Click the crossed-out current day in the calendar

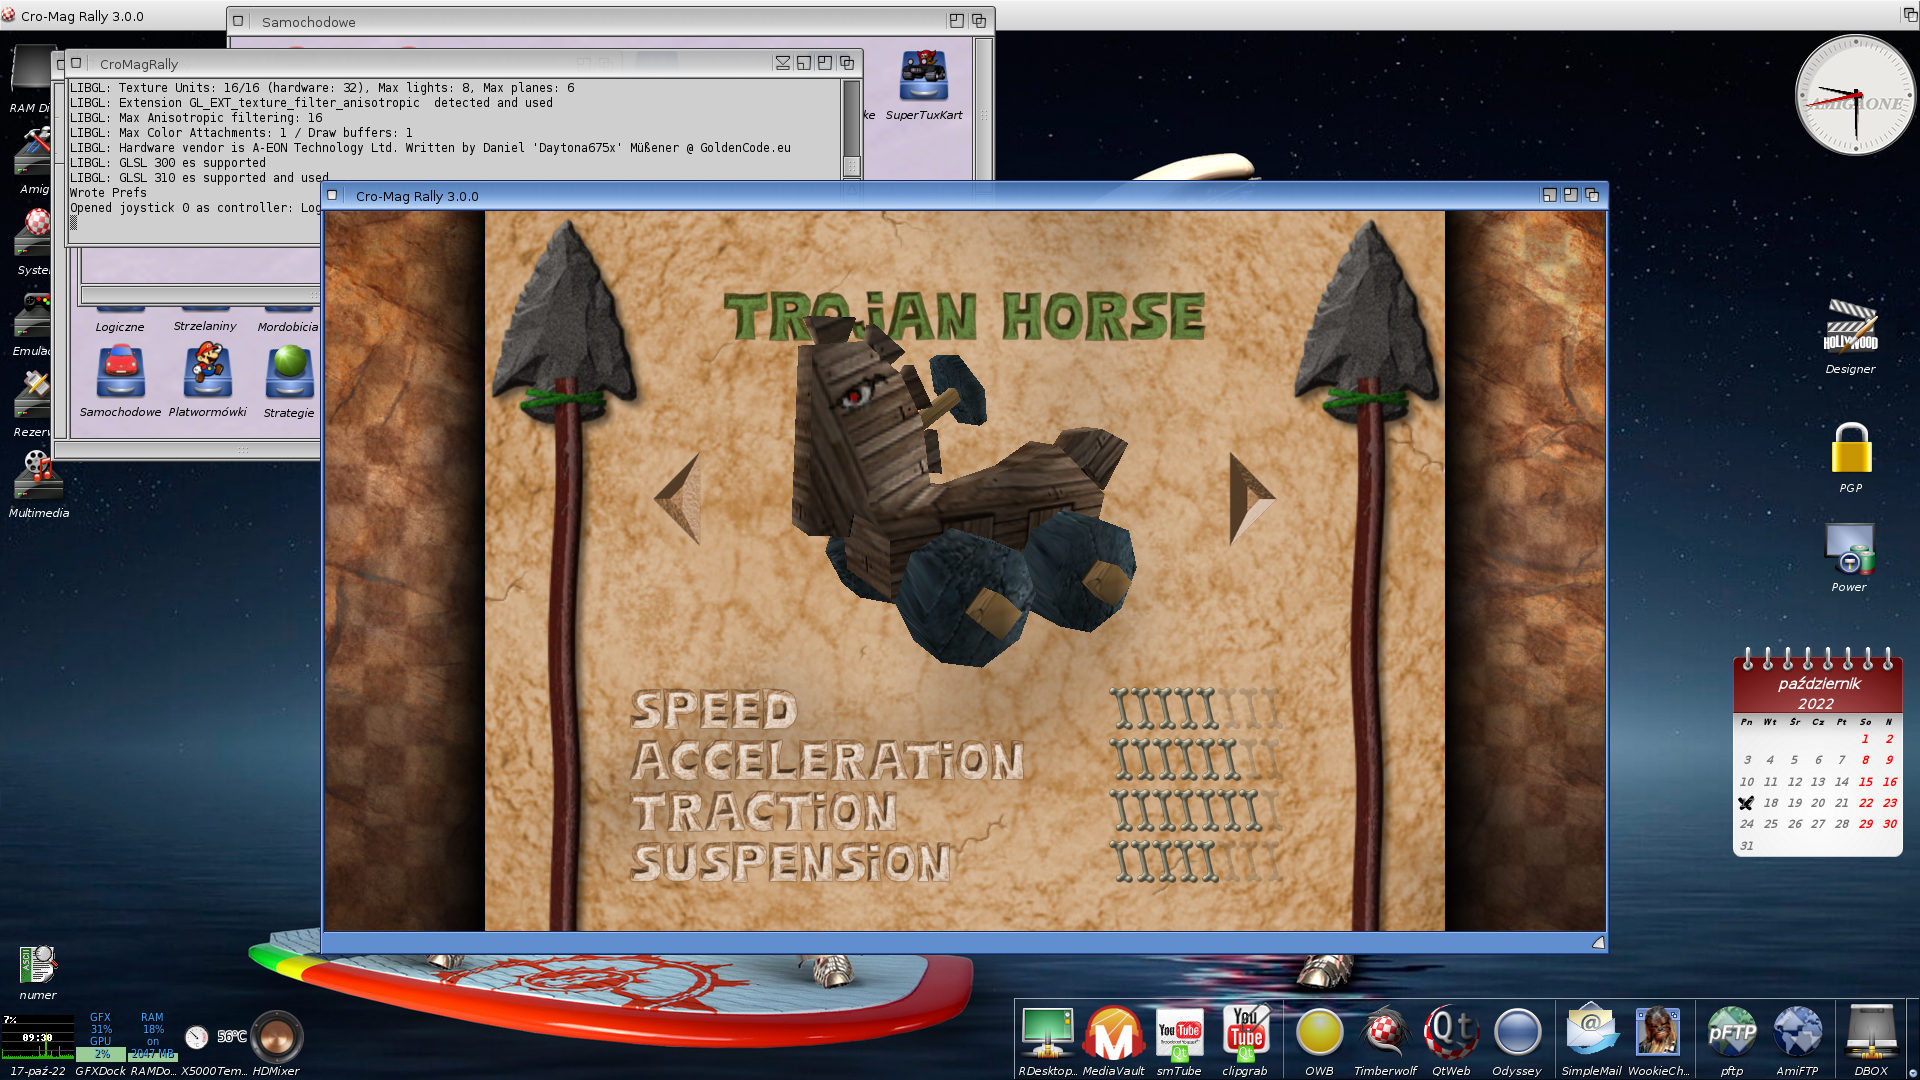(1746, 802)
